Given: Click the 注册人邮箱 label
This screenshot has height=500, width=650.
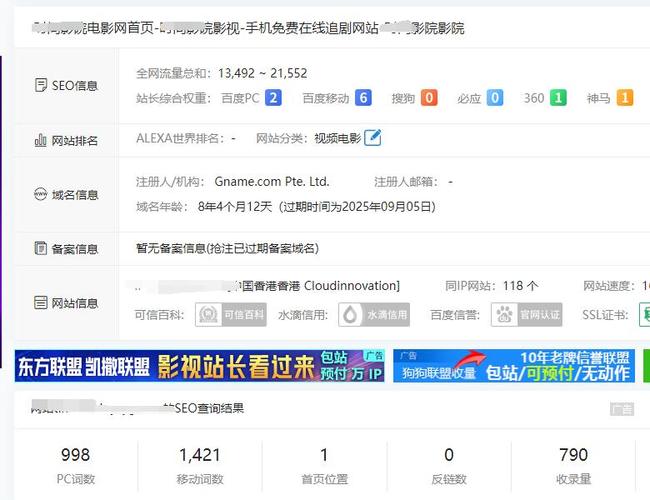Looking at the screenshot, I should (406, 182).
